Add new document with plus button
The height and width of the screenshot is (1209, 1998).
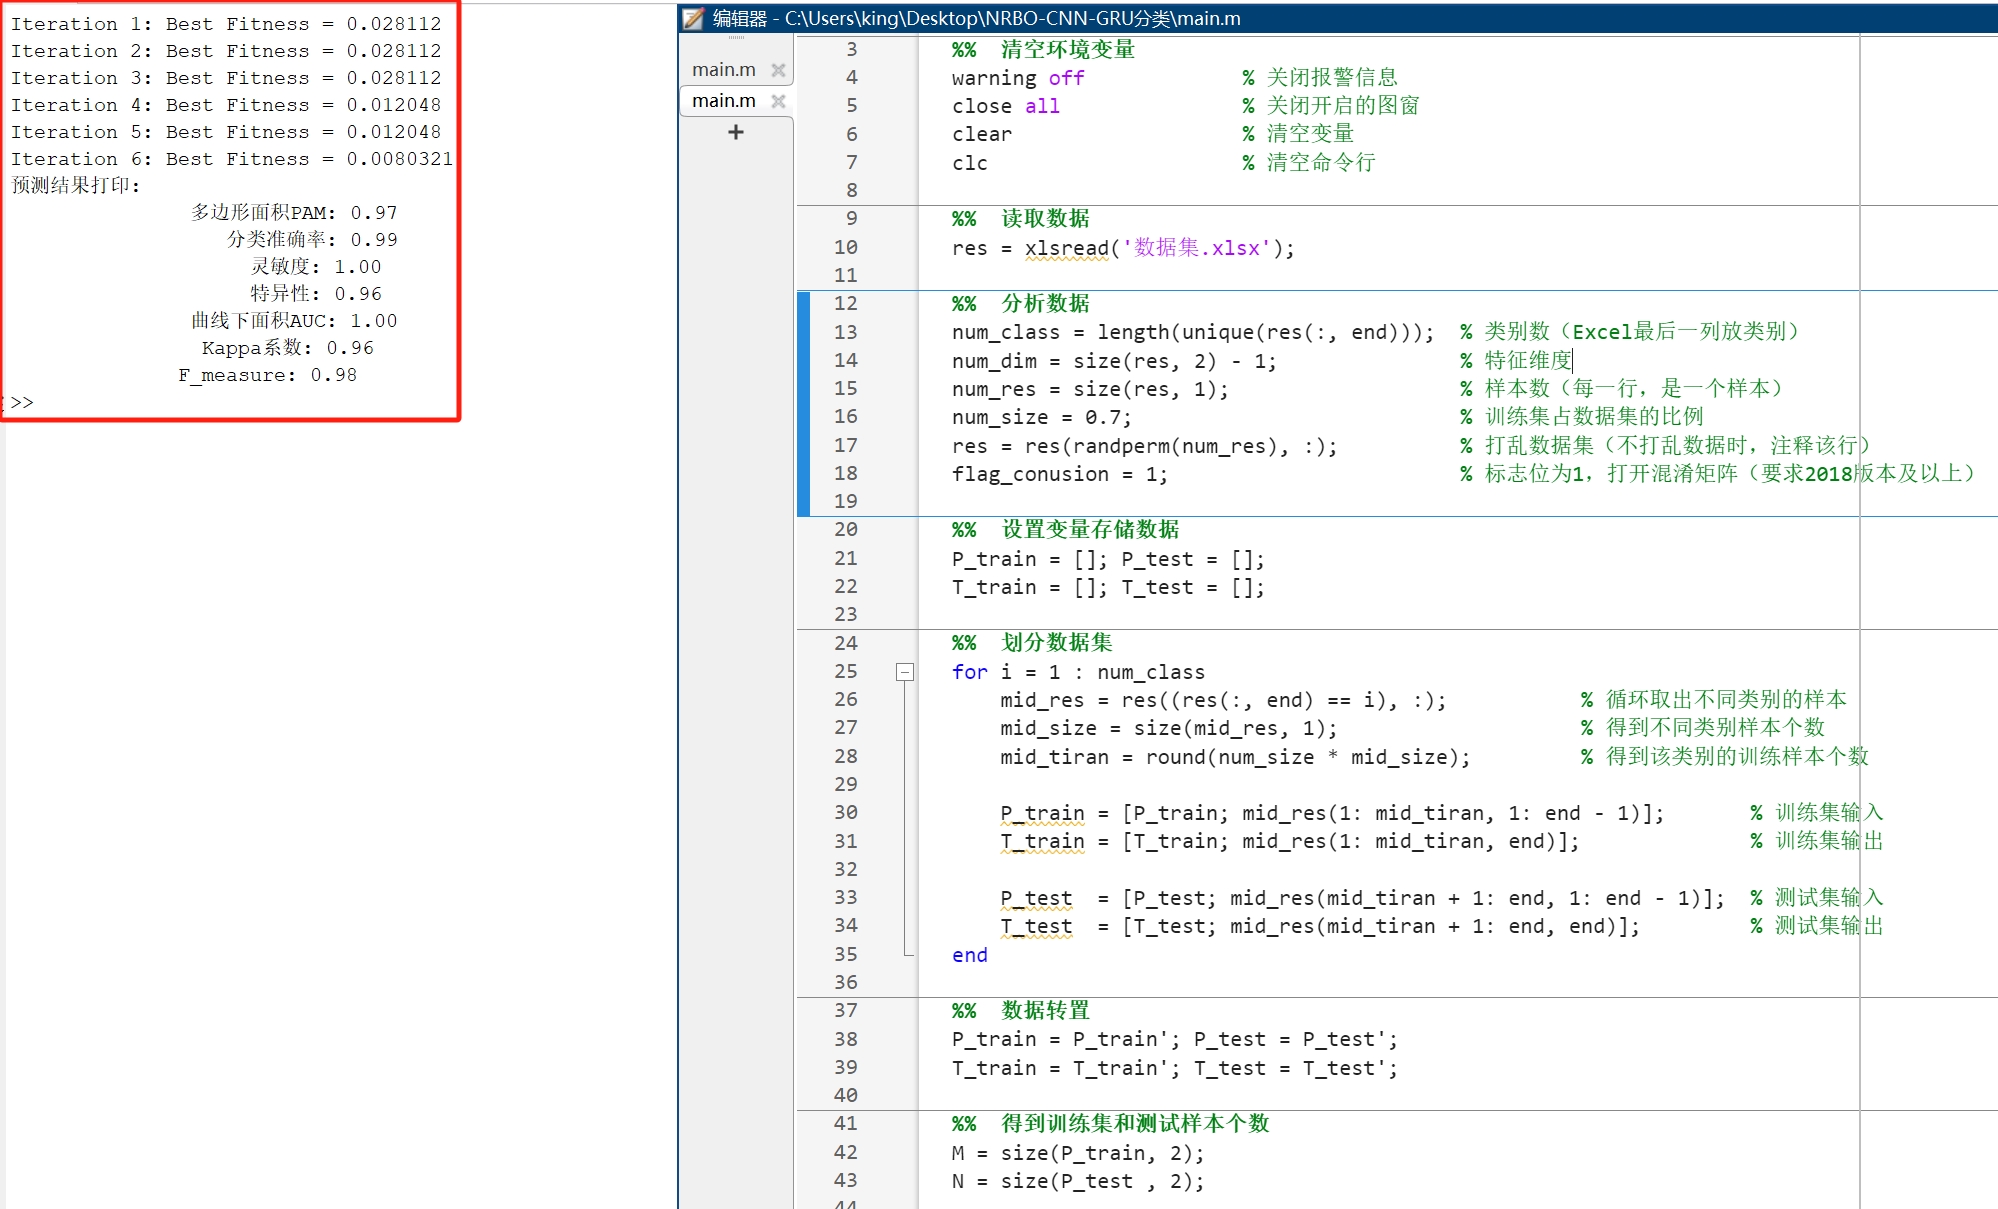pos(736,132)
